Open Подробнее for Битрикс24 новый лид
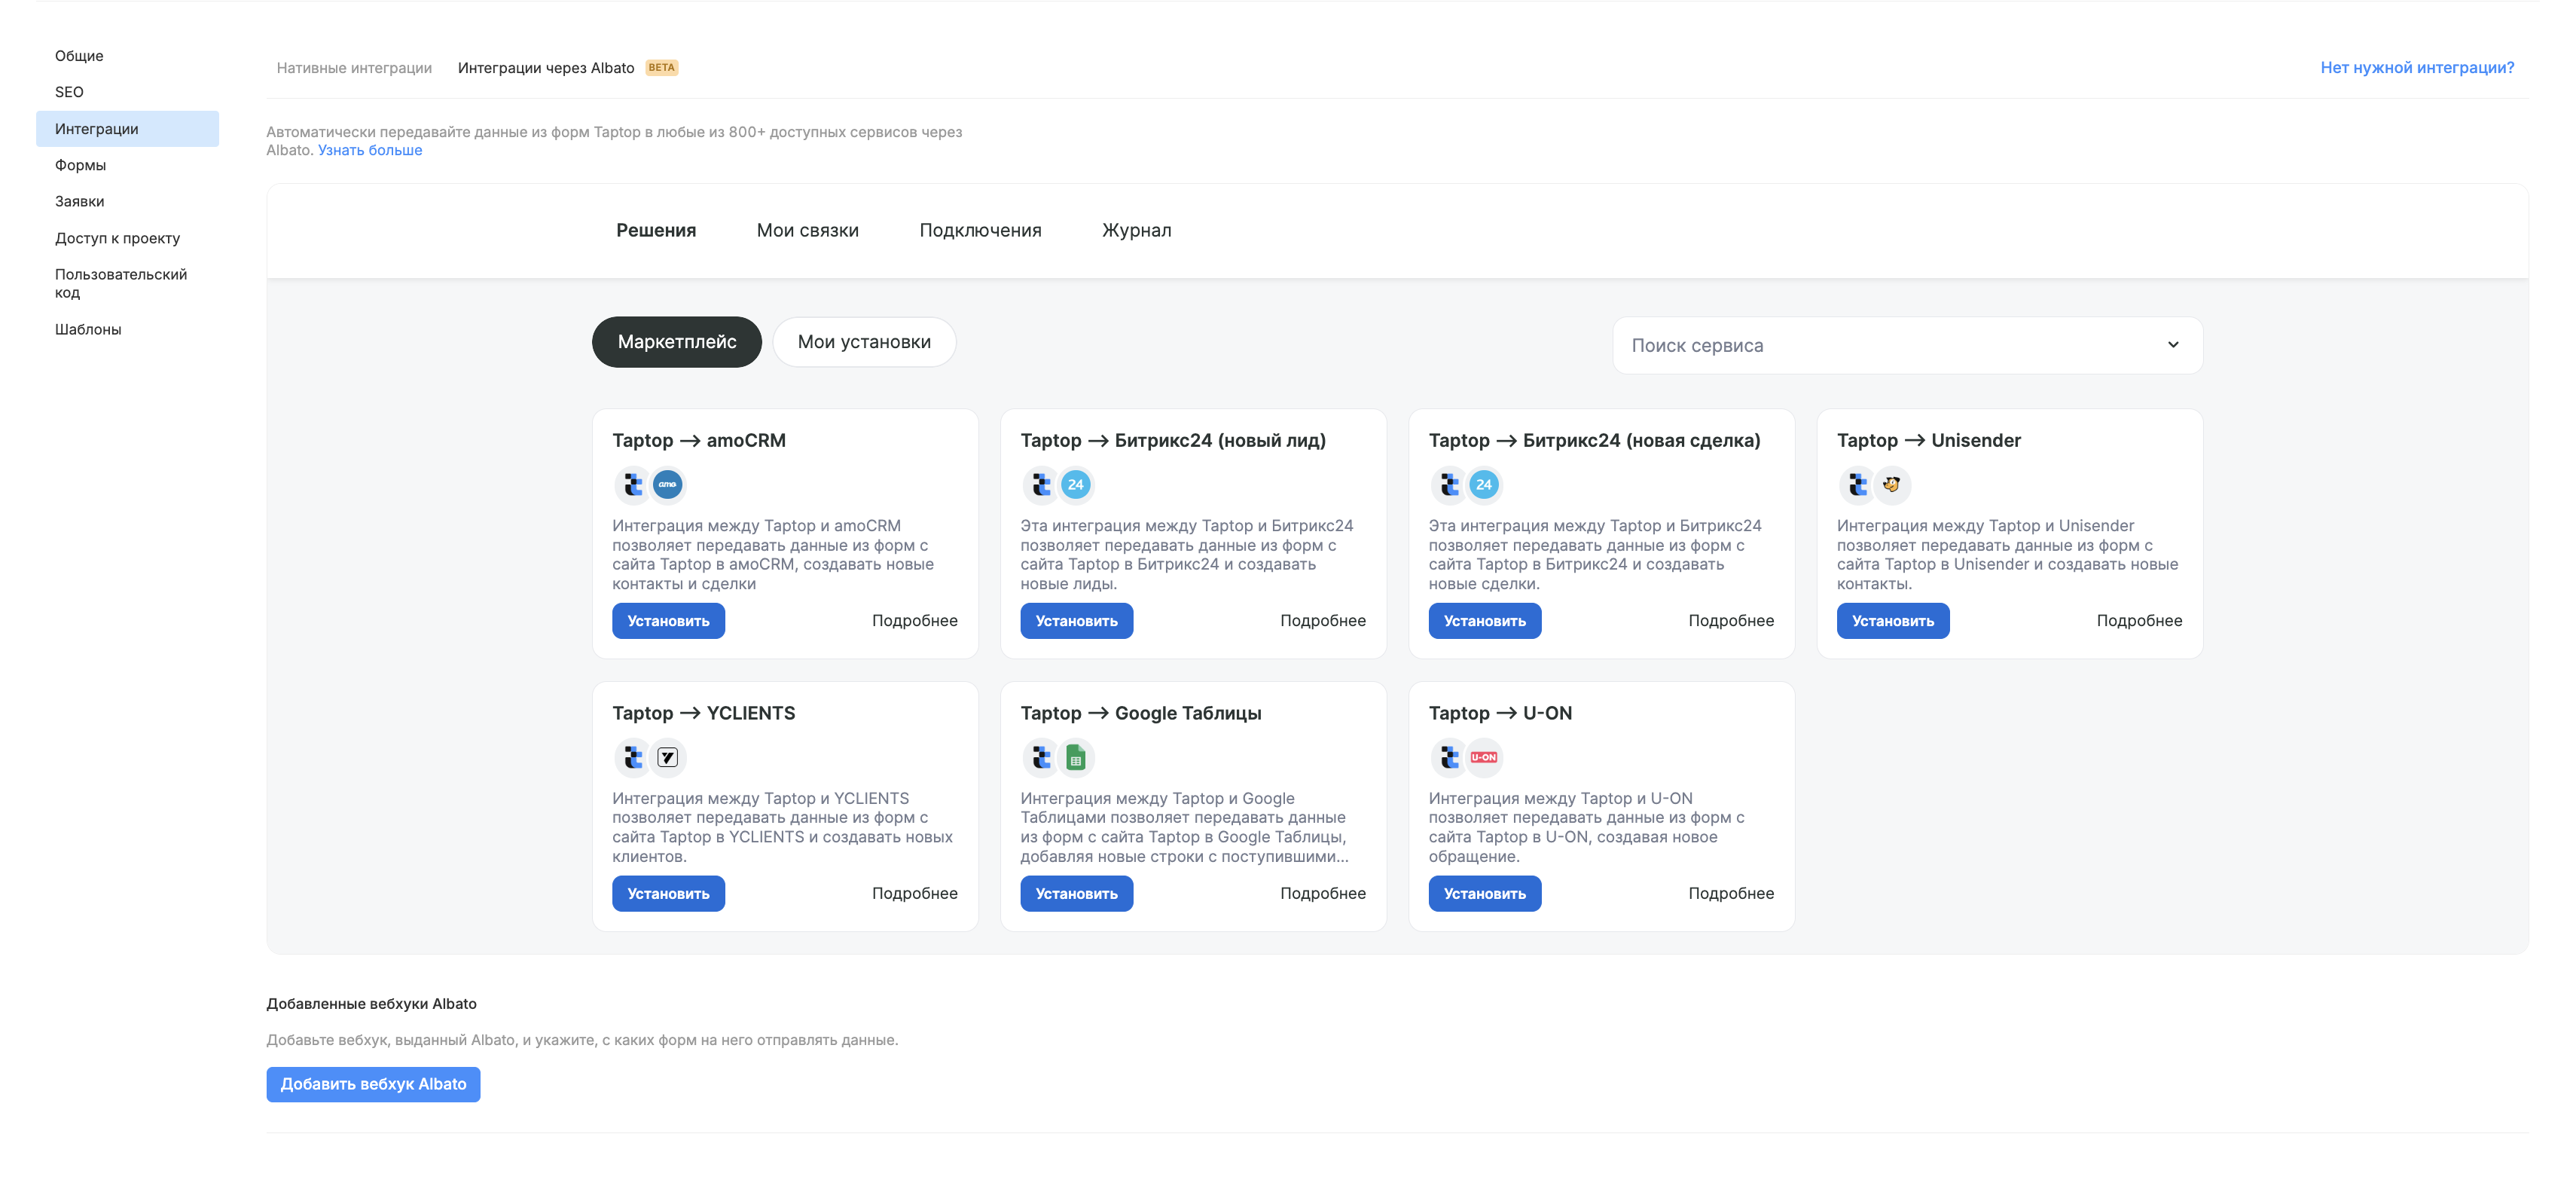 1322,621
